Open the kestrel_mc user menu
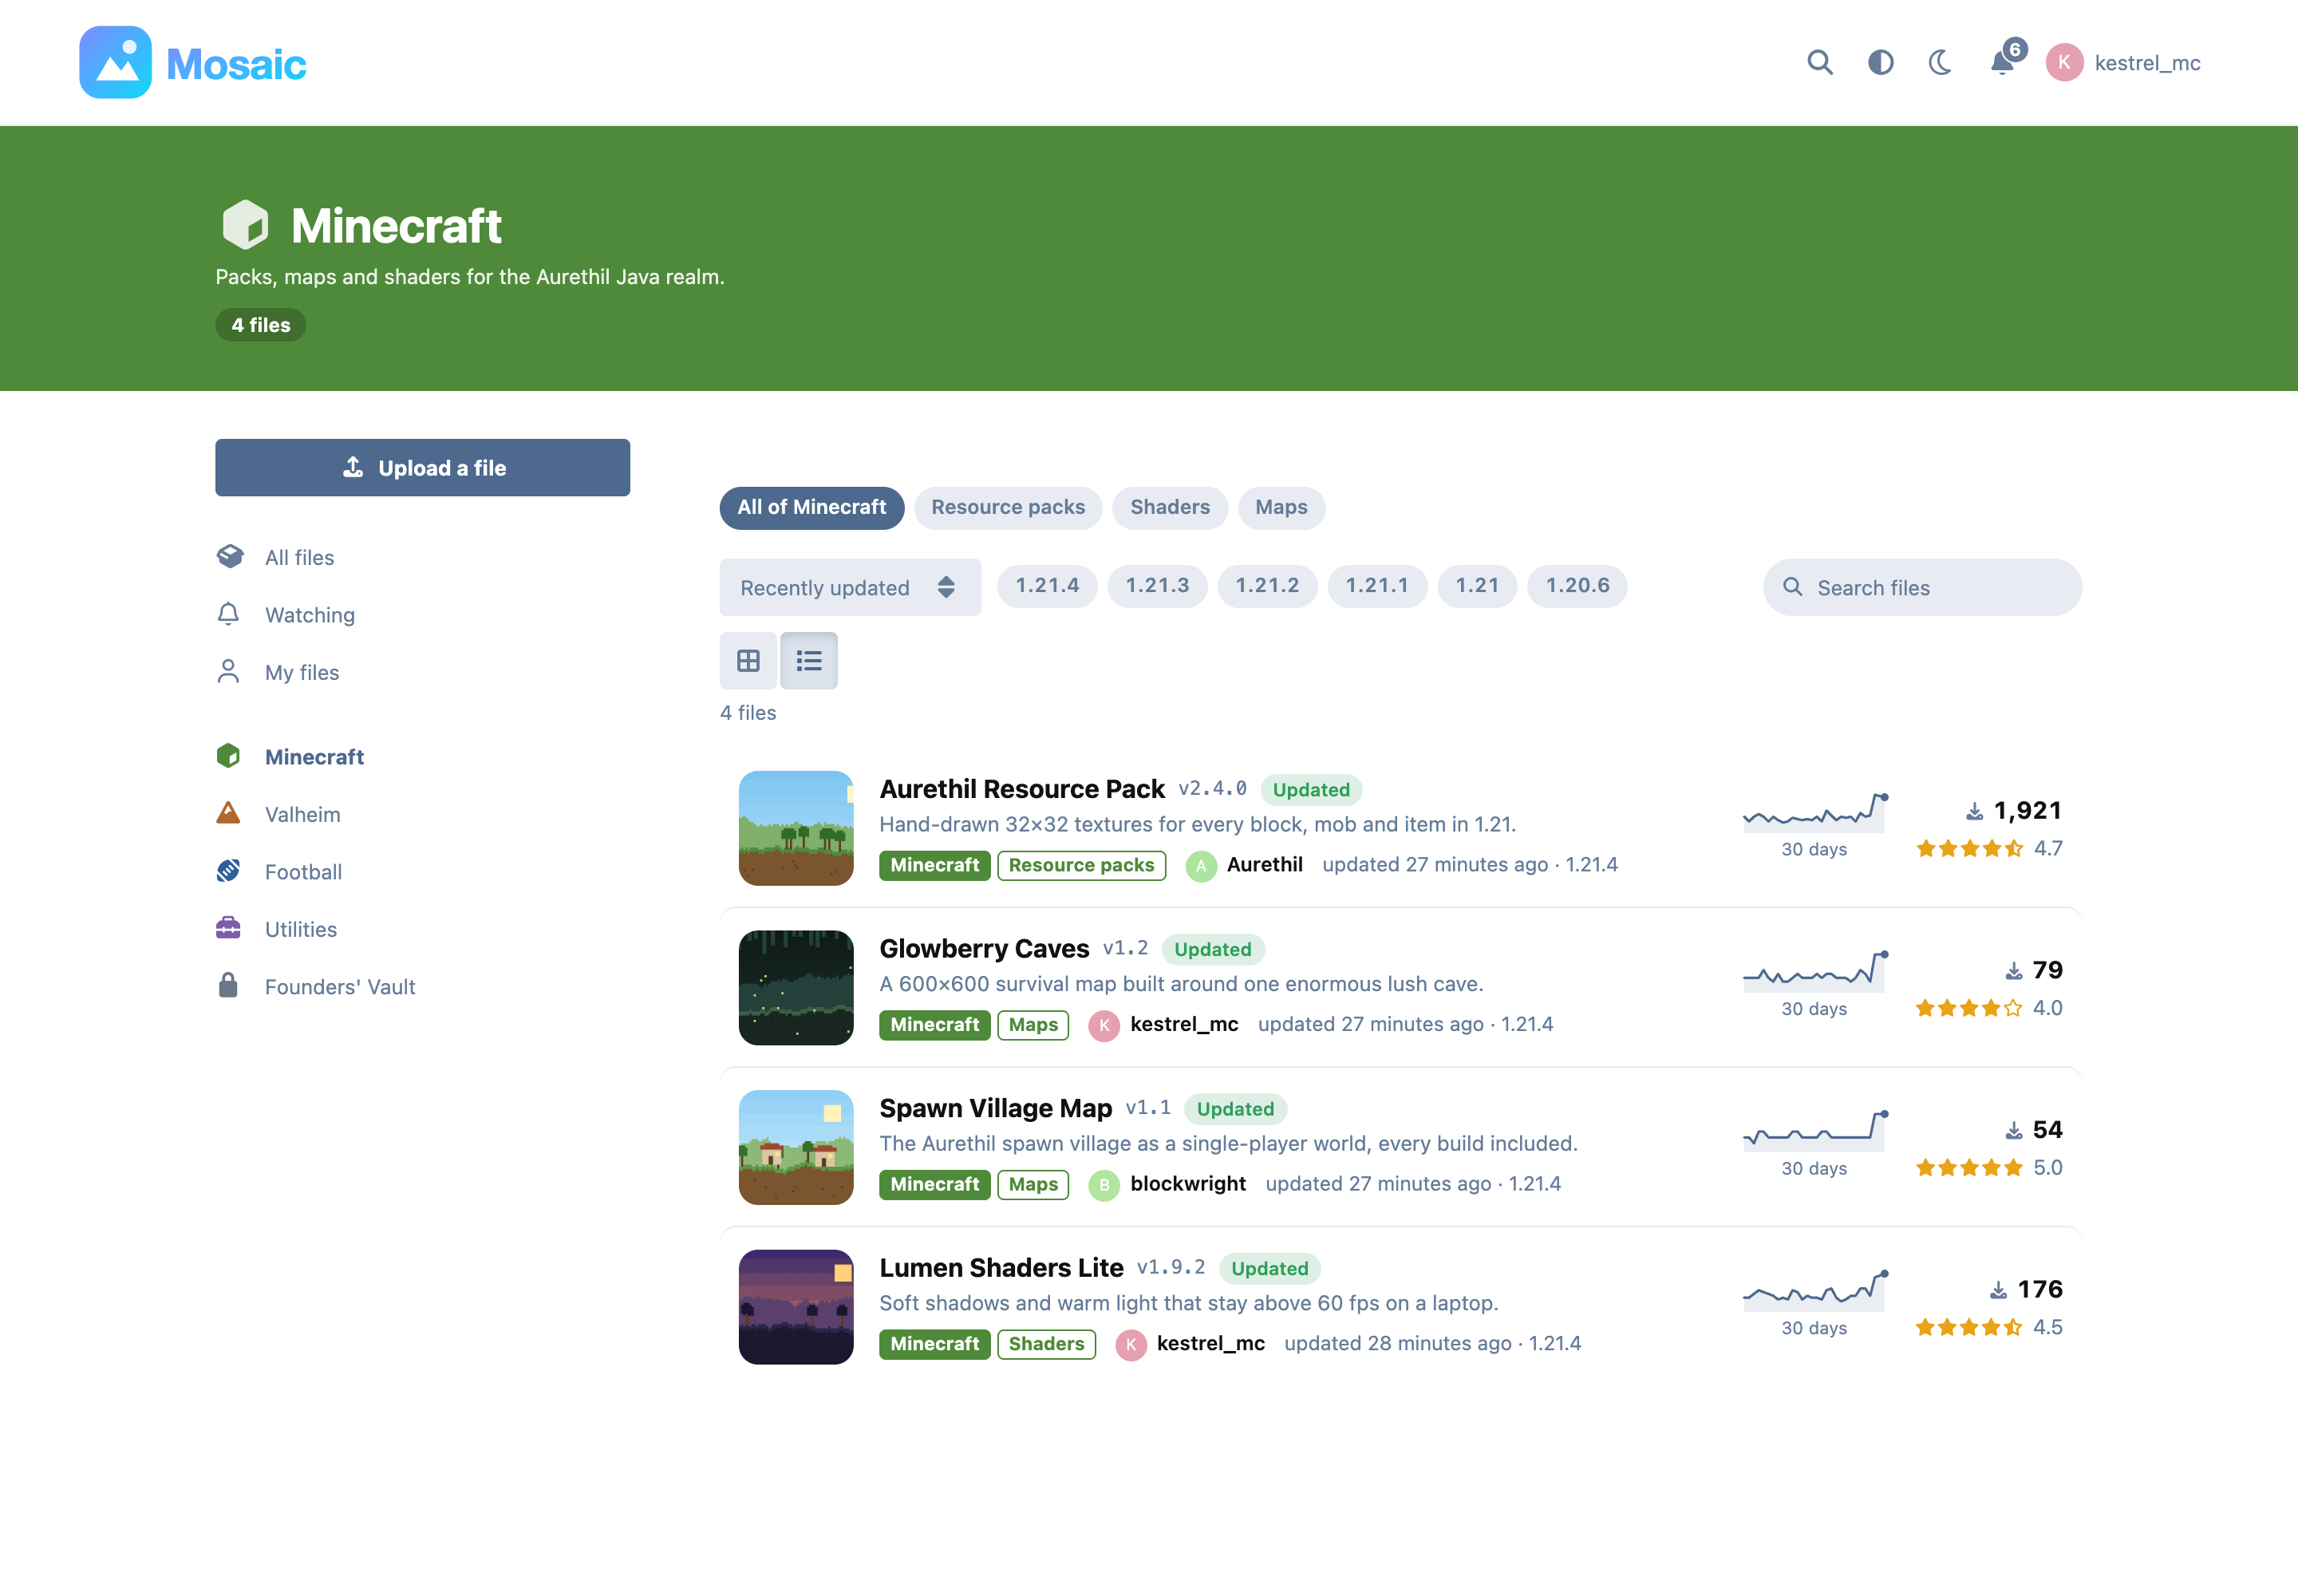 point(2123,63)
